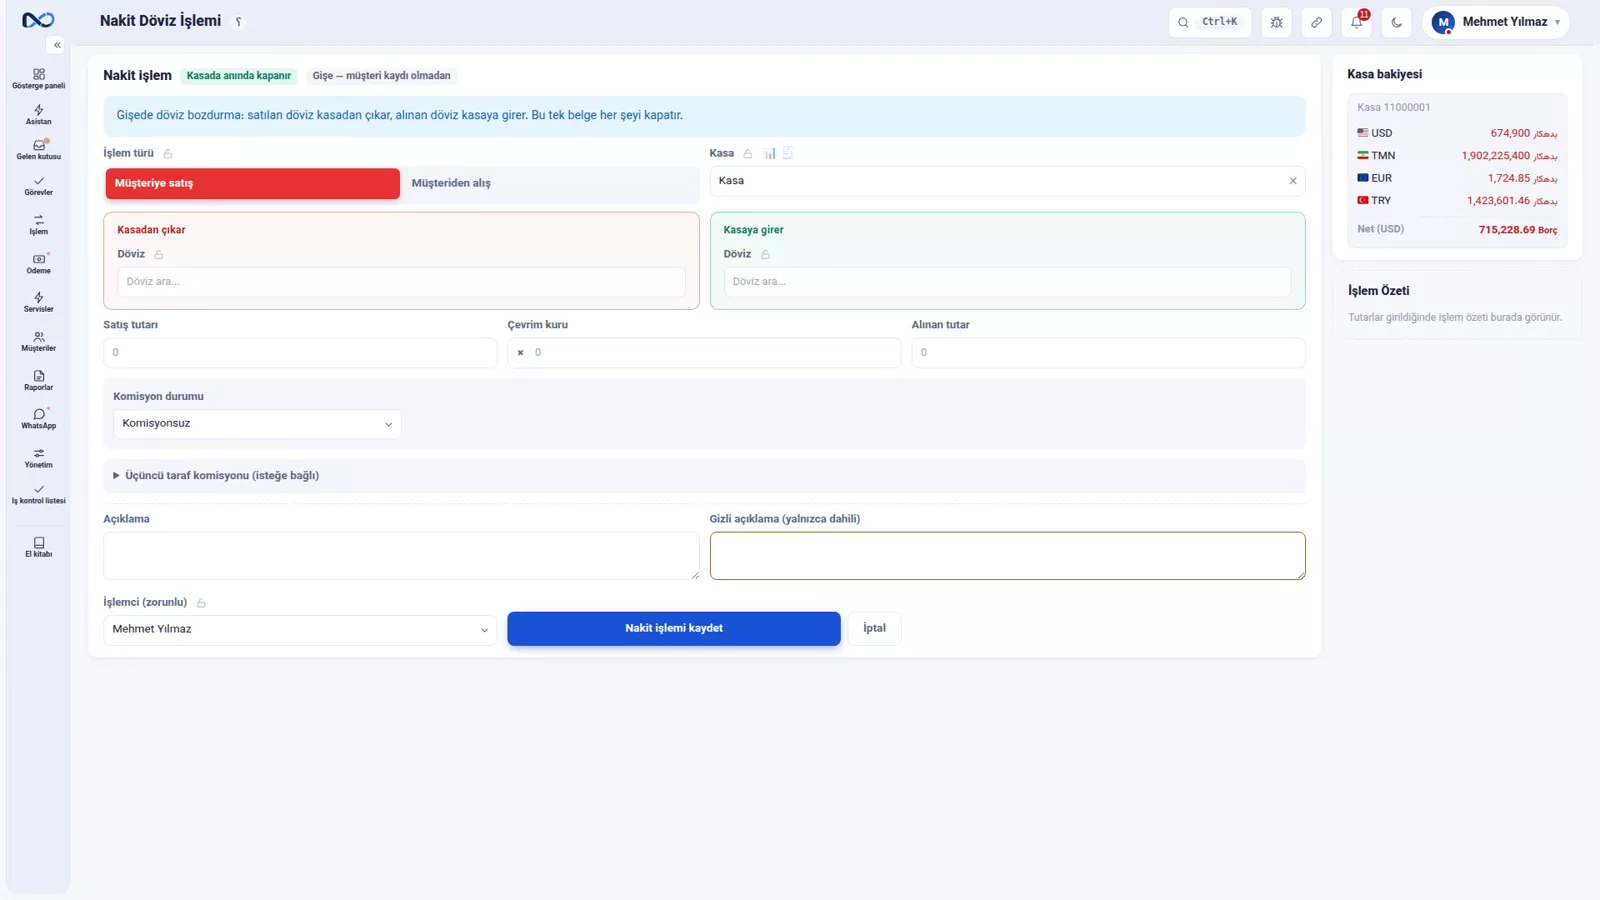This screenshot has height=900, width=1600.
Task: Open the Kasa selection field
Action: (x=1007, y=181)
